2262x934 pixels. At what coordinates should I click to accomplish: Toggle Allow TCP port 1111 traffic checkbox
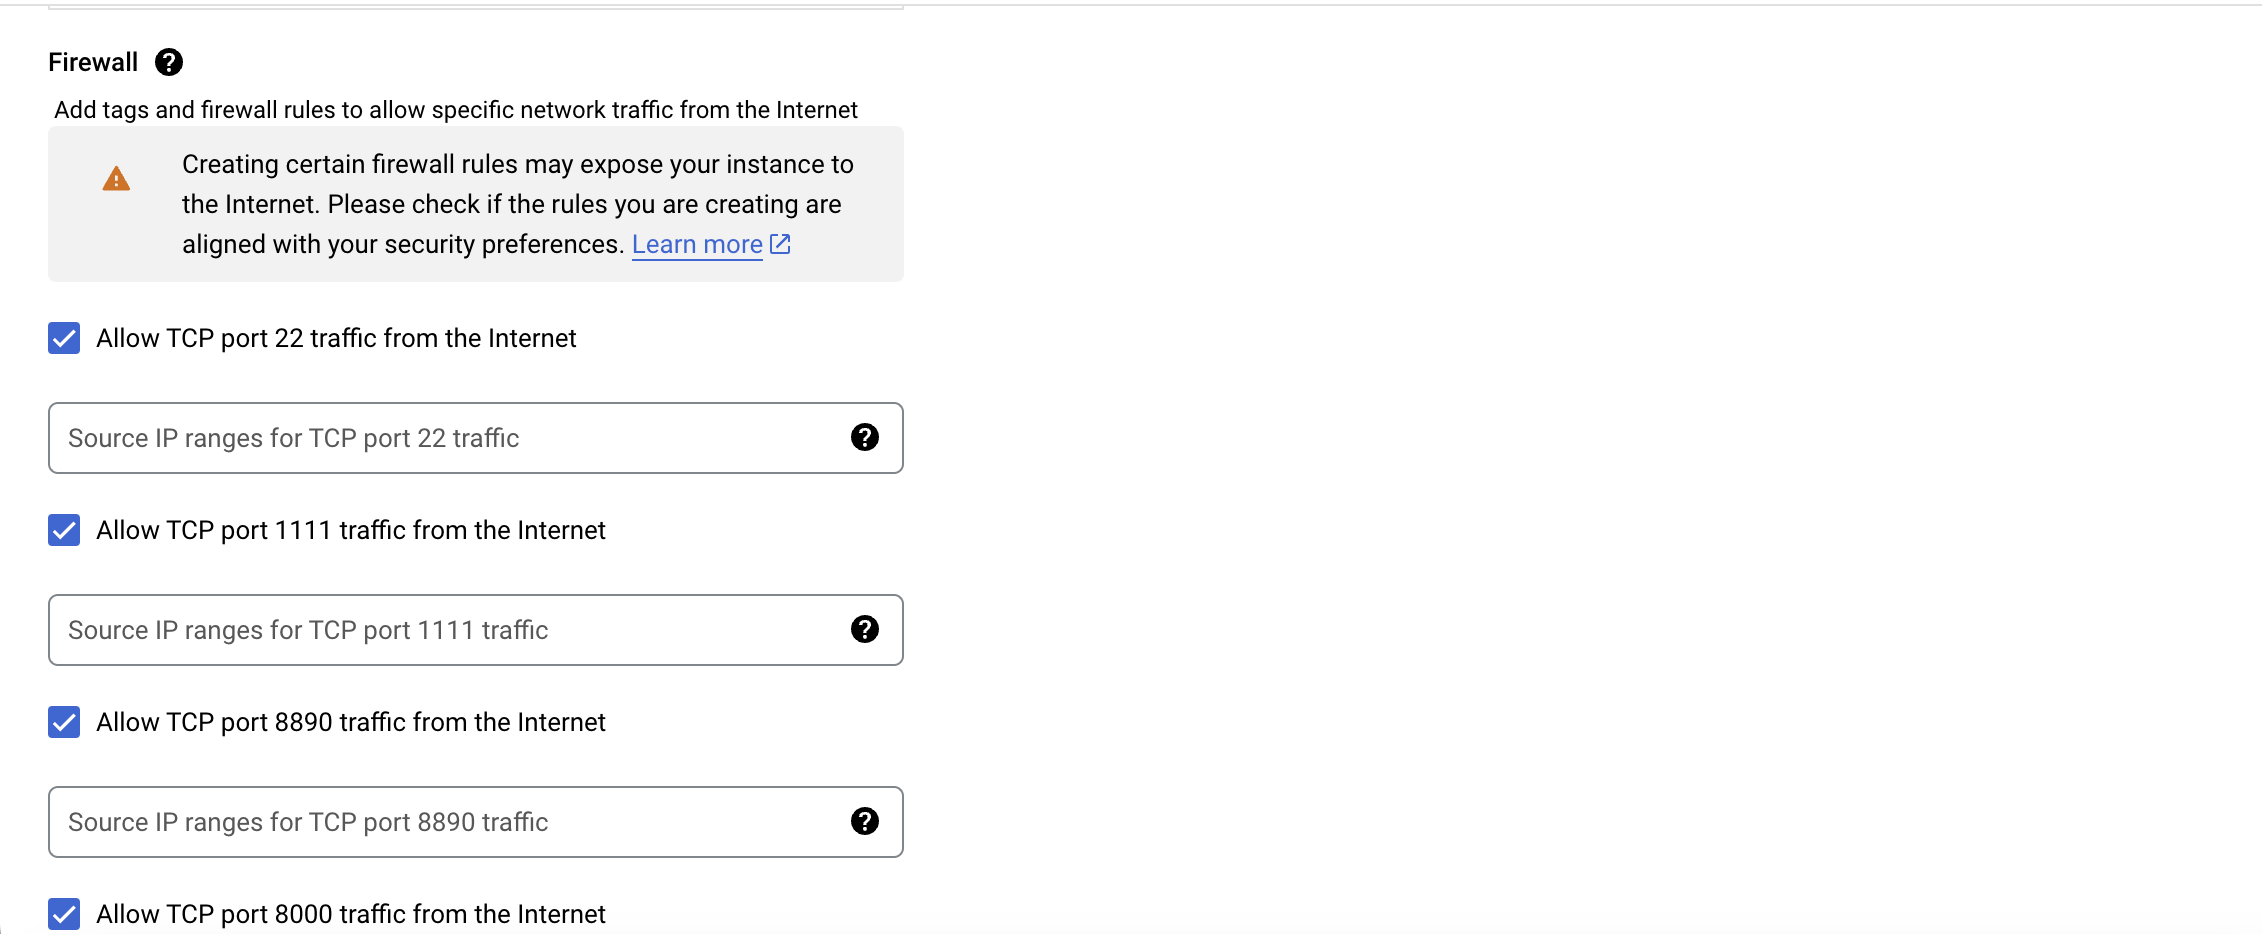[x=64, y=530]
